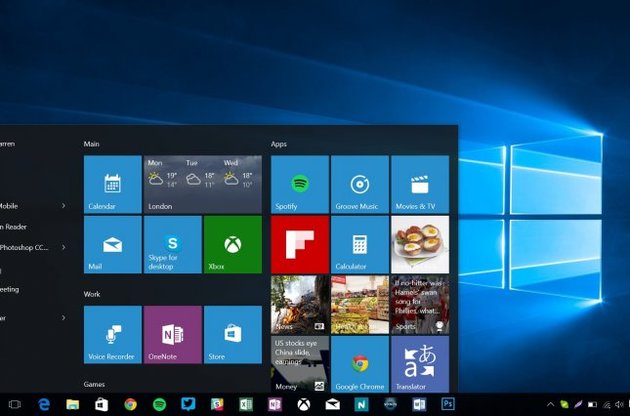Open the red Flipboard tile
The height and width of the screenshot is (416, 630).
coord(299,244)
